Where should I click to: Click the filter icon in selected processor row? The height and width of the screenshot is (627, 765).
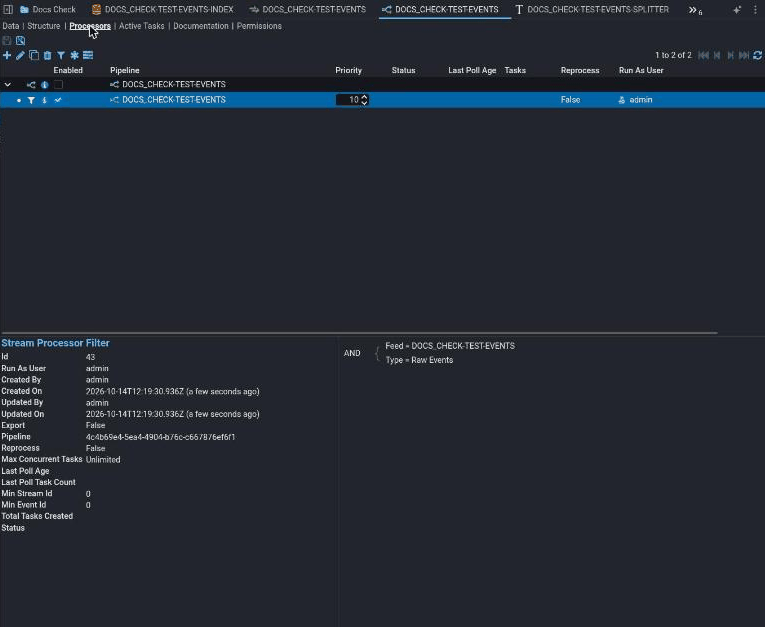pyautogui.click(x=31, y=100)
